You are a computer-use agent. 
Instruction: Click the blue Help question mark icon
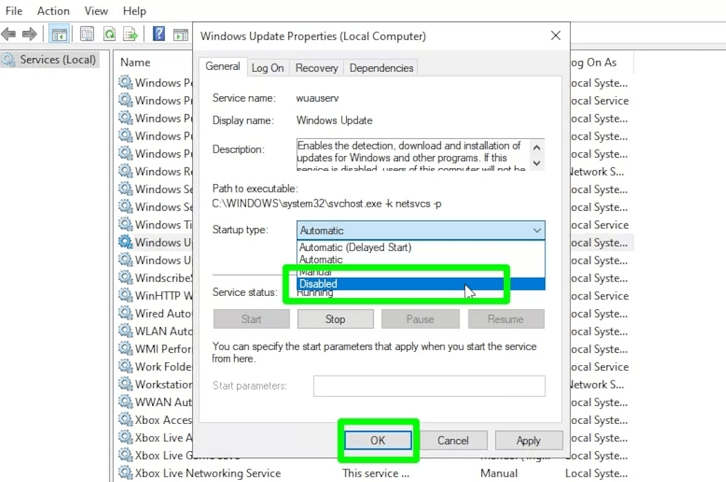coord(159,33)
